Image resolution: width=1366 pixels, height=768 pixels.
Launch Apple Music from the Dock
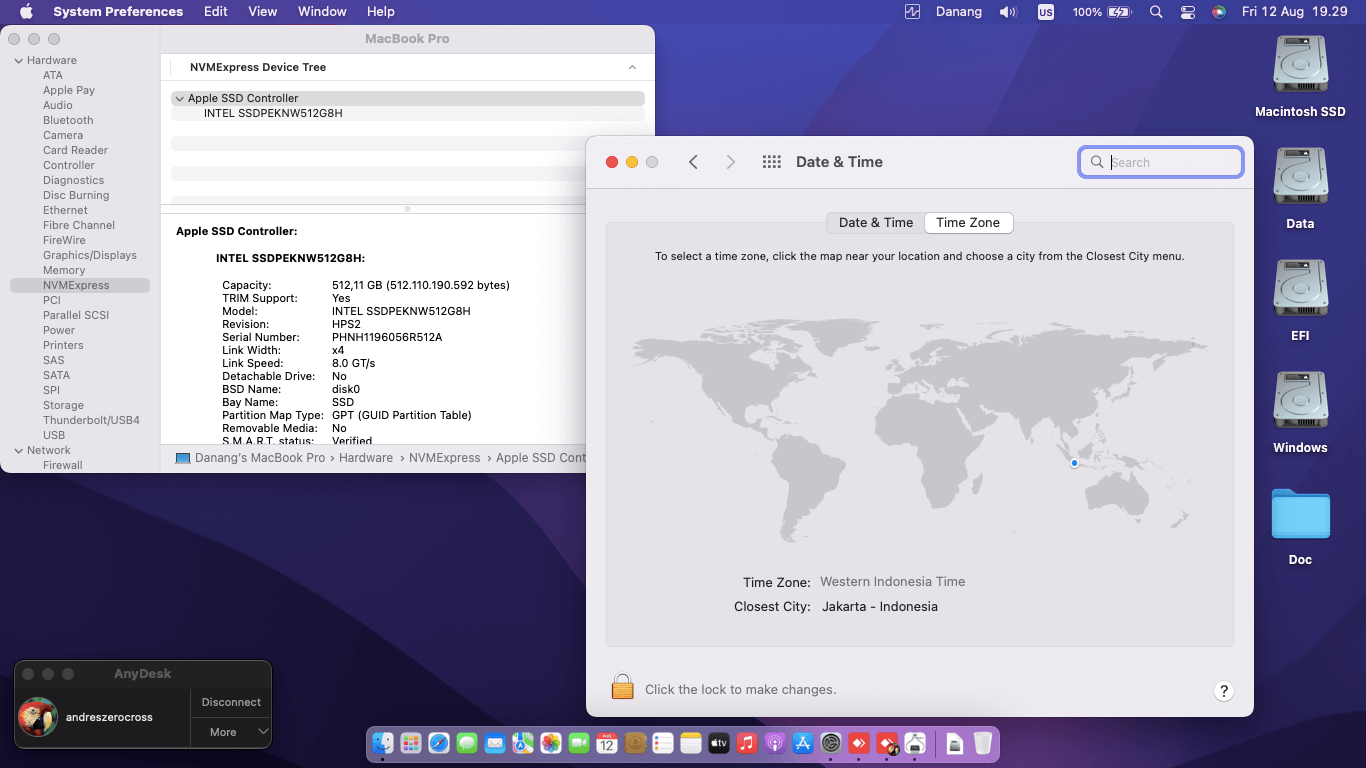pos(746,743)
